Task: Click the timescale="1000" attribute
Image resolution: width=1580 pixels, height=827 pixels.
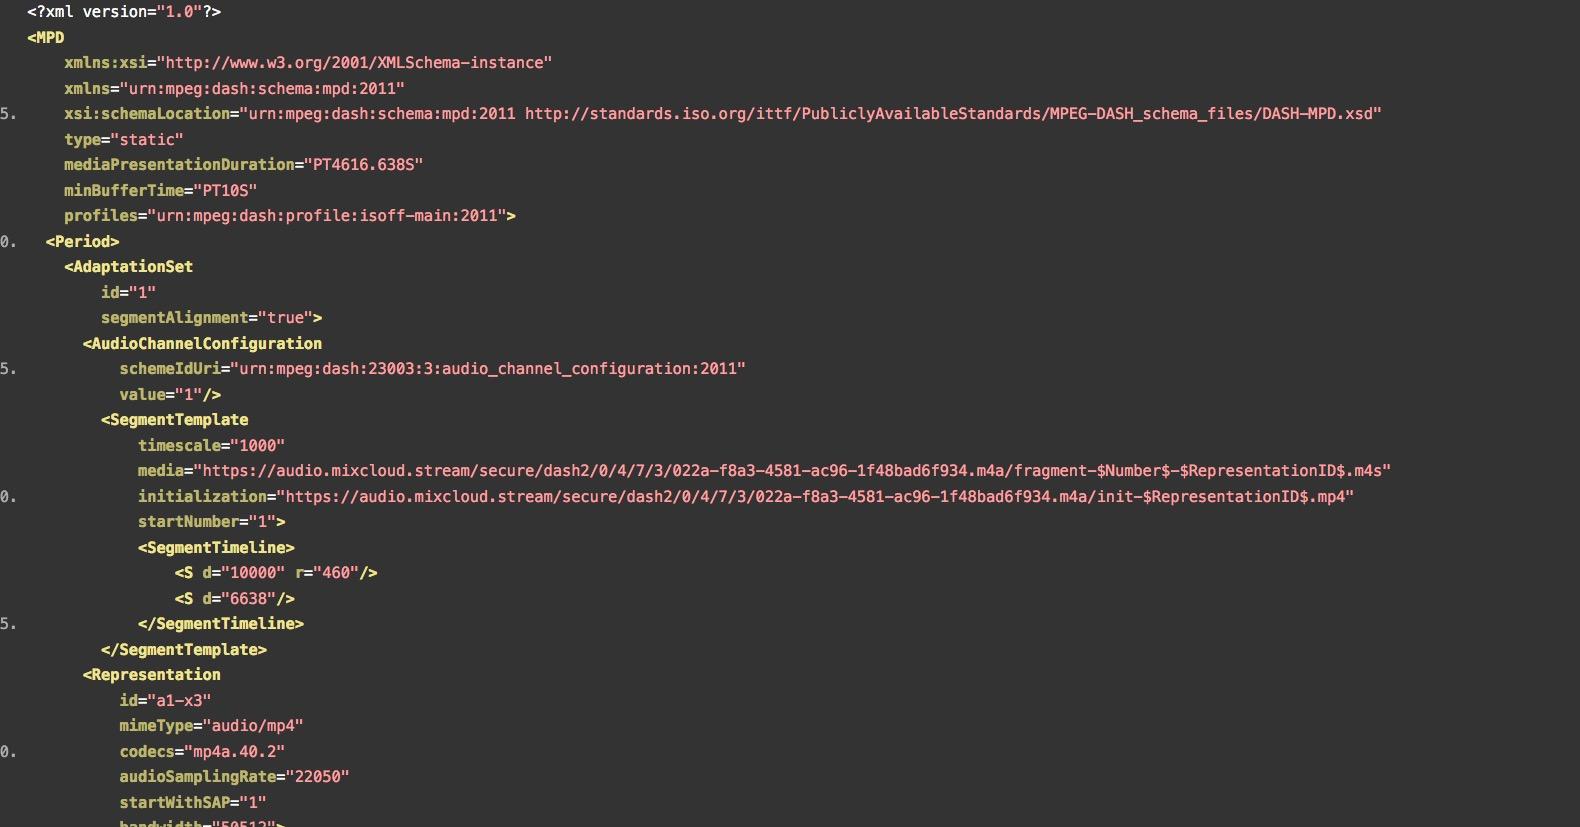Action: tap(211, 446)
